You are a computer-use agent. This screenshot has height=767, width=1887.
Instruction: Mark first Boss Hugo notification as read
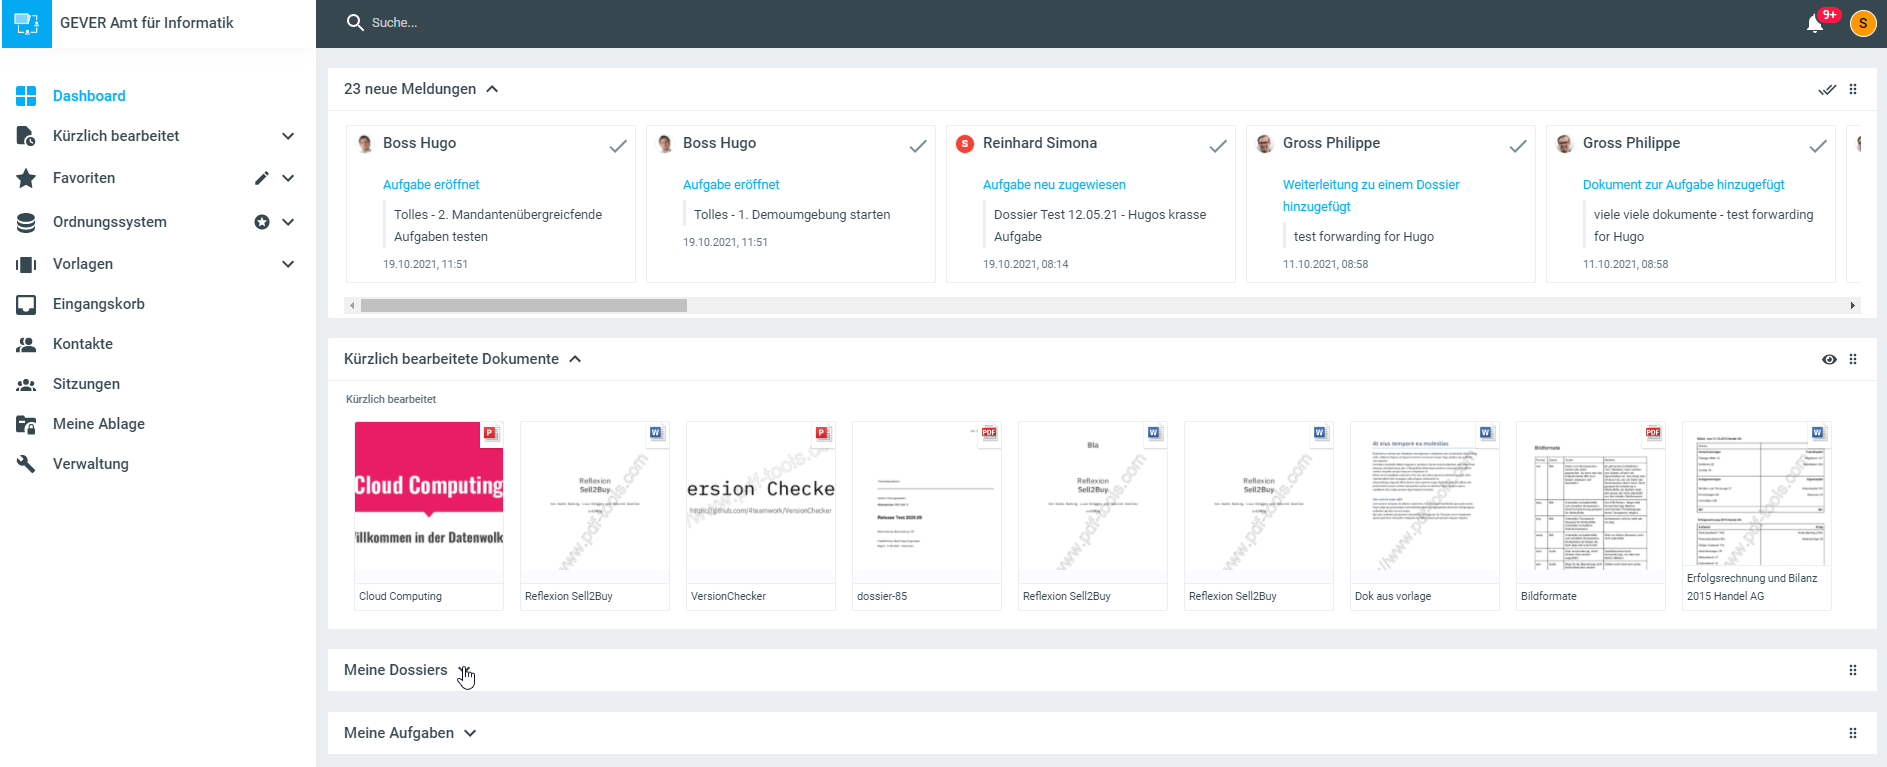point(618,146)
